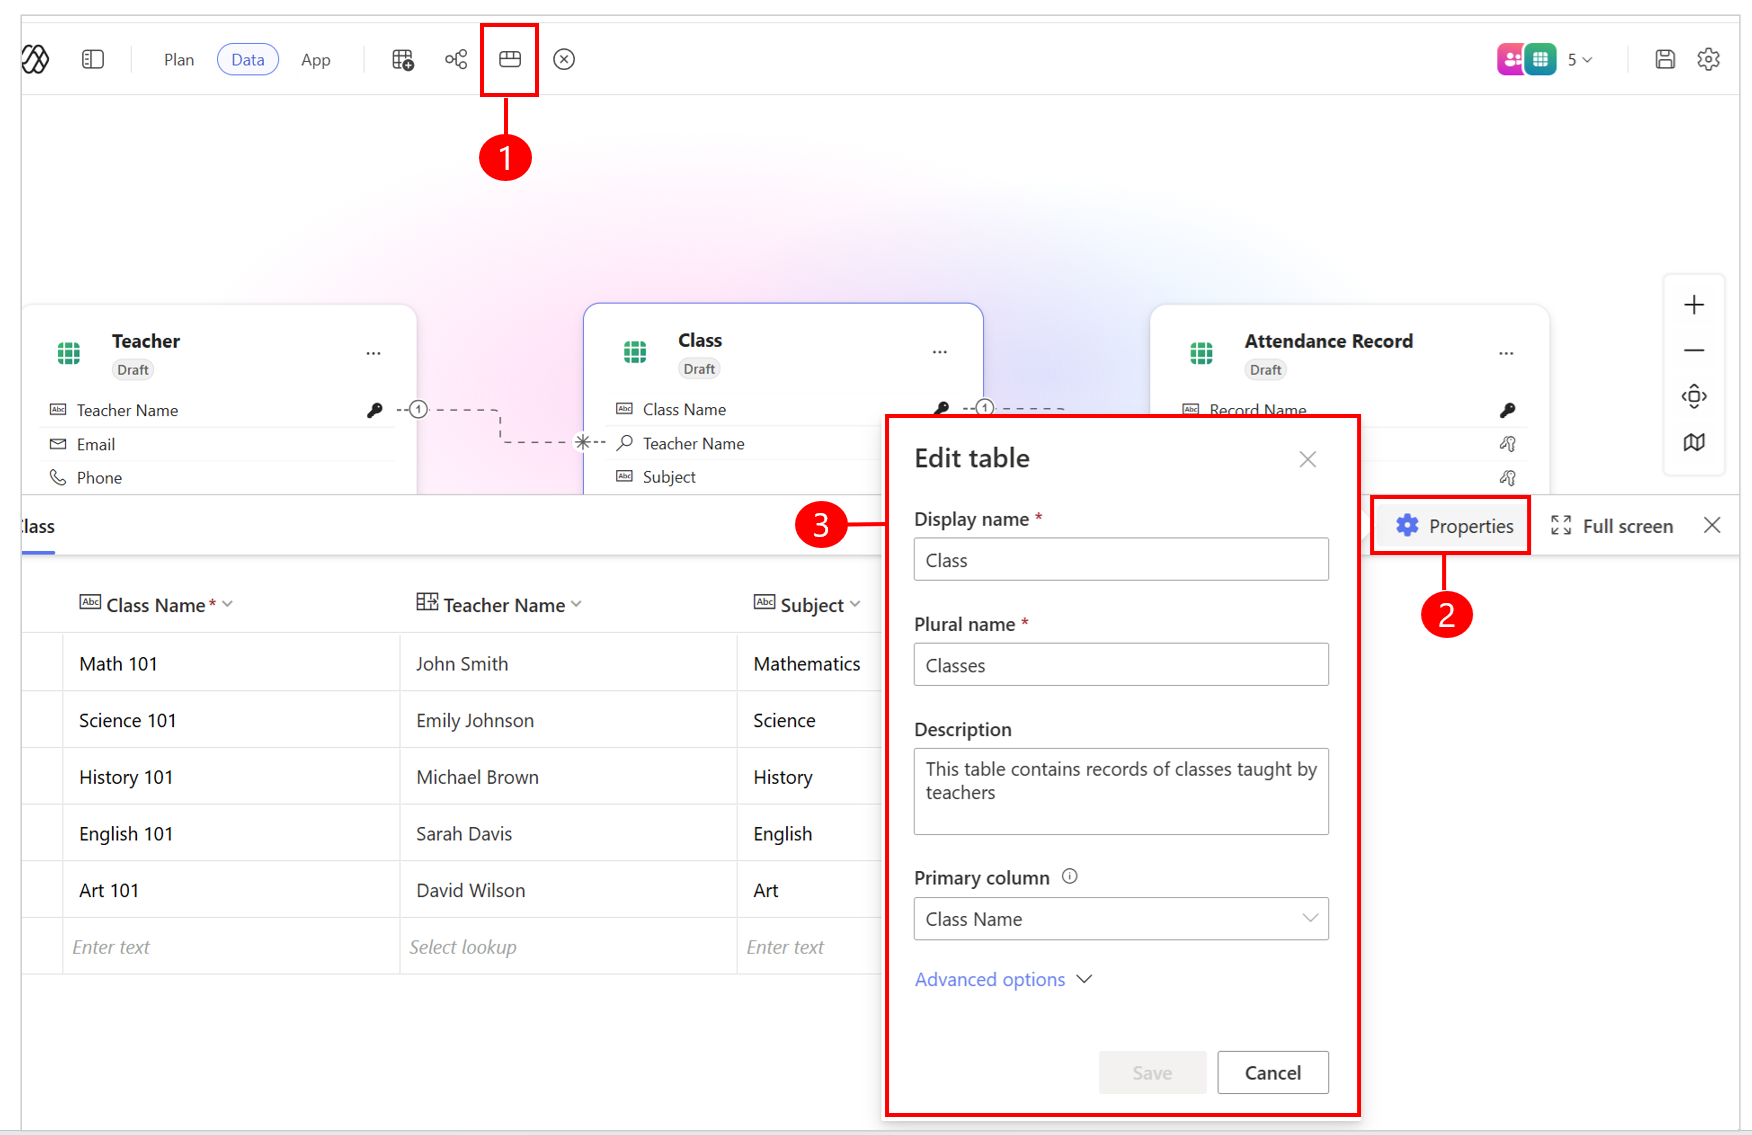Switch to the App tab
This screenshot has height=1135, width=1752.
[315, 59]
